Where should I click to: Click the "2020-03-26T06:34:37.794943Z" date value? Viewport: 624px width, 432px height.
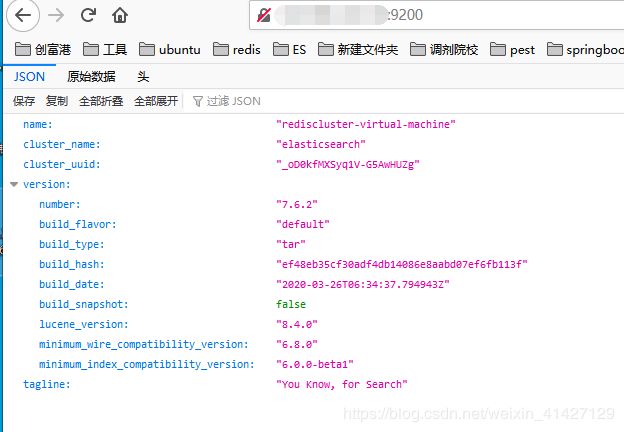(x=363, y=284)
